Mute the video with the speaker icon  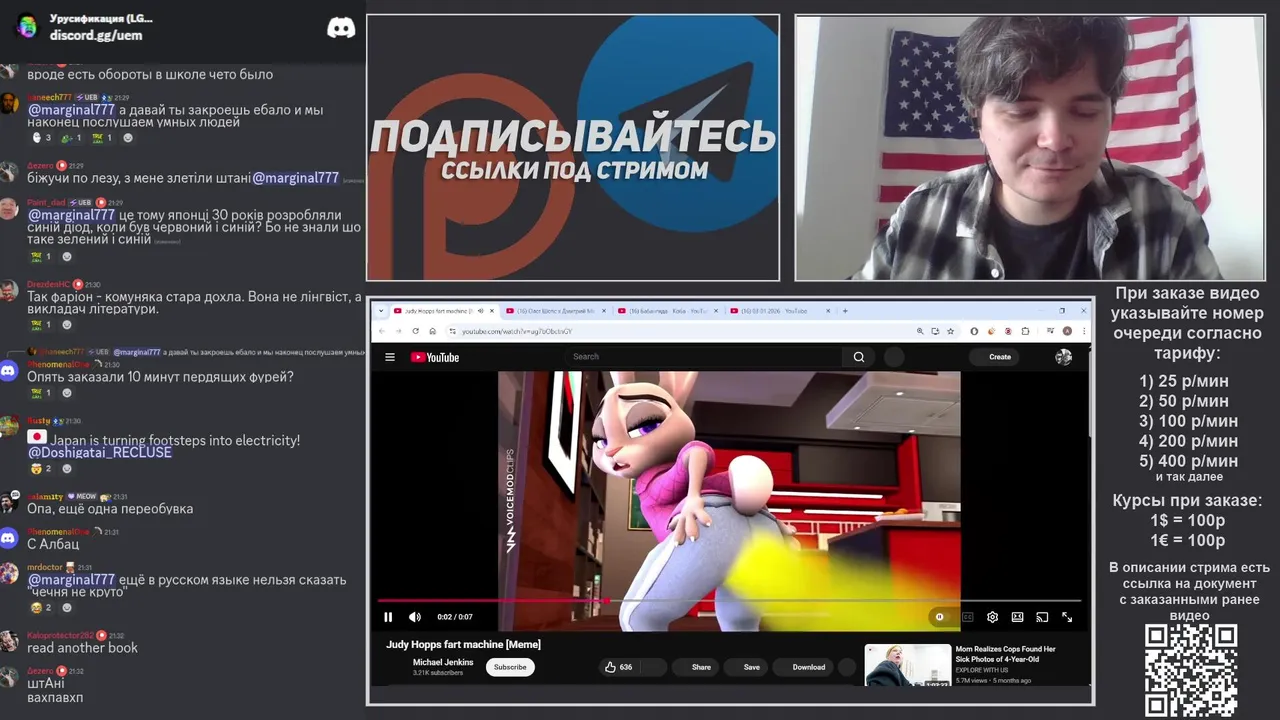tap(415, 617)
